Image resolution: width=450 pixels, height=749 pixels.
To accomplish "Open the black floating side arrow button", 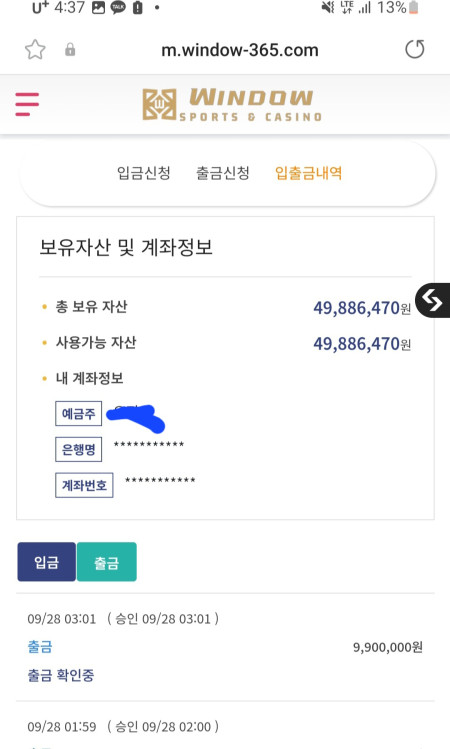I will click(x=433, y=300).
